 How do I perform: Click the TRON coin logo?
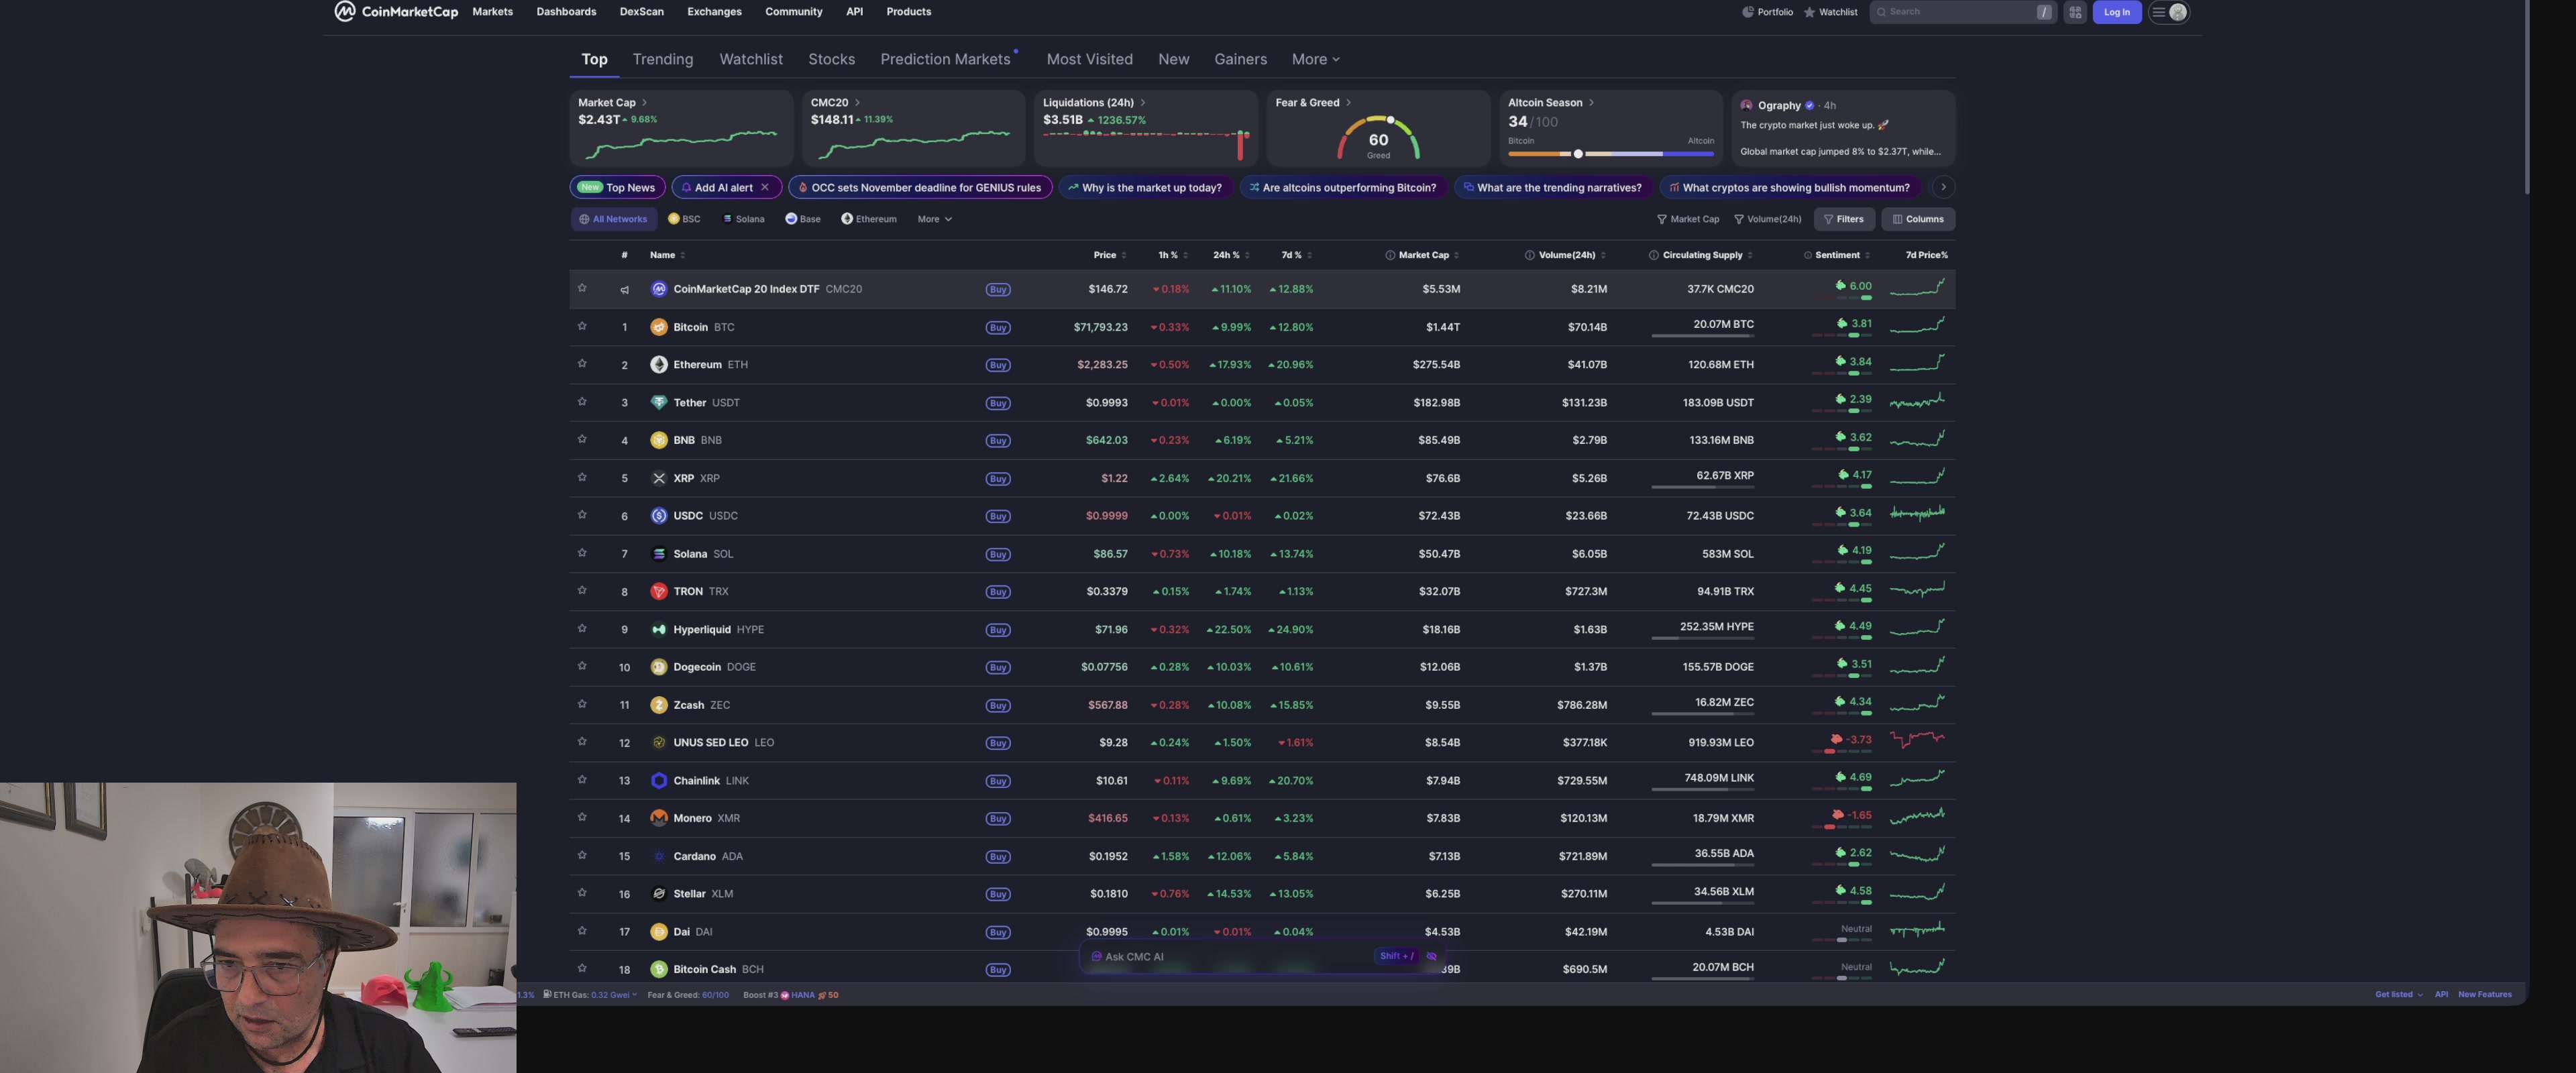click(x=658, y=592)
